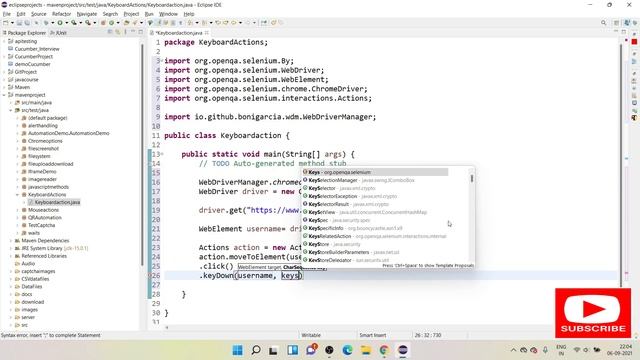Collapse the main method fold at line 13
Screen dimensions: 640x360
162,154
